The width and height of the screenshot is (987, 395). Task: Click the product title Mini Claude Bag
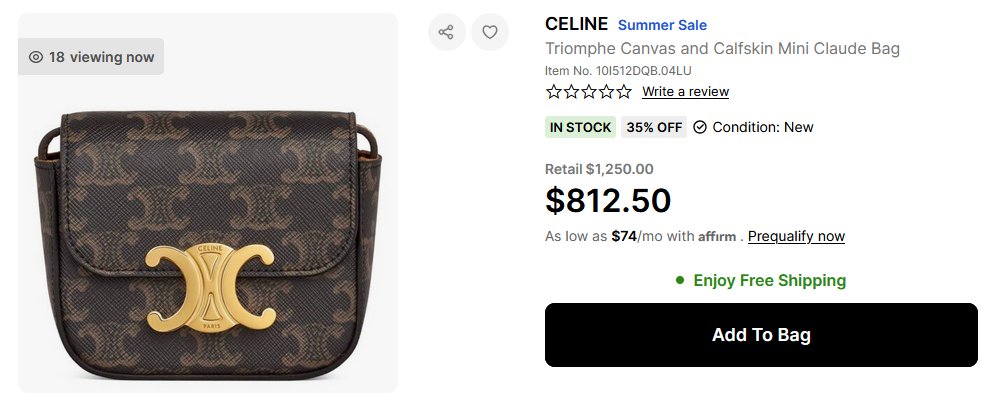coord(723,48)
